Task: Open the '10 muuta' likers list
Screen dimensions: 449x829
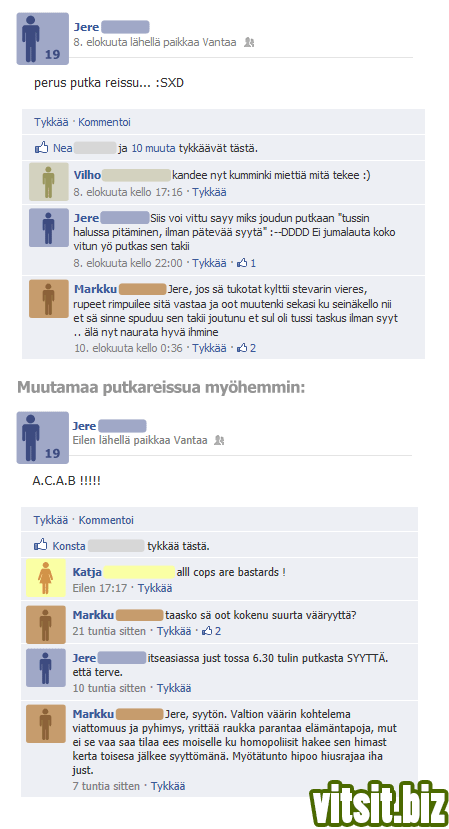Action: [x=153, y=148]
